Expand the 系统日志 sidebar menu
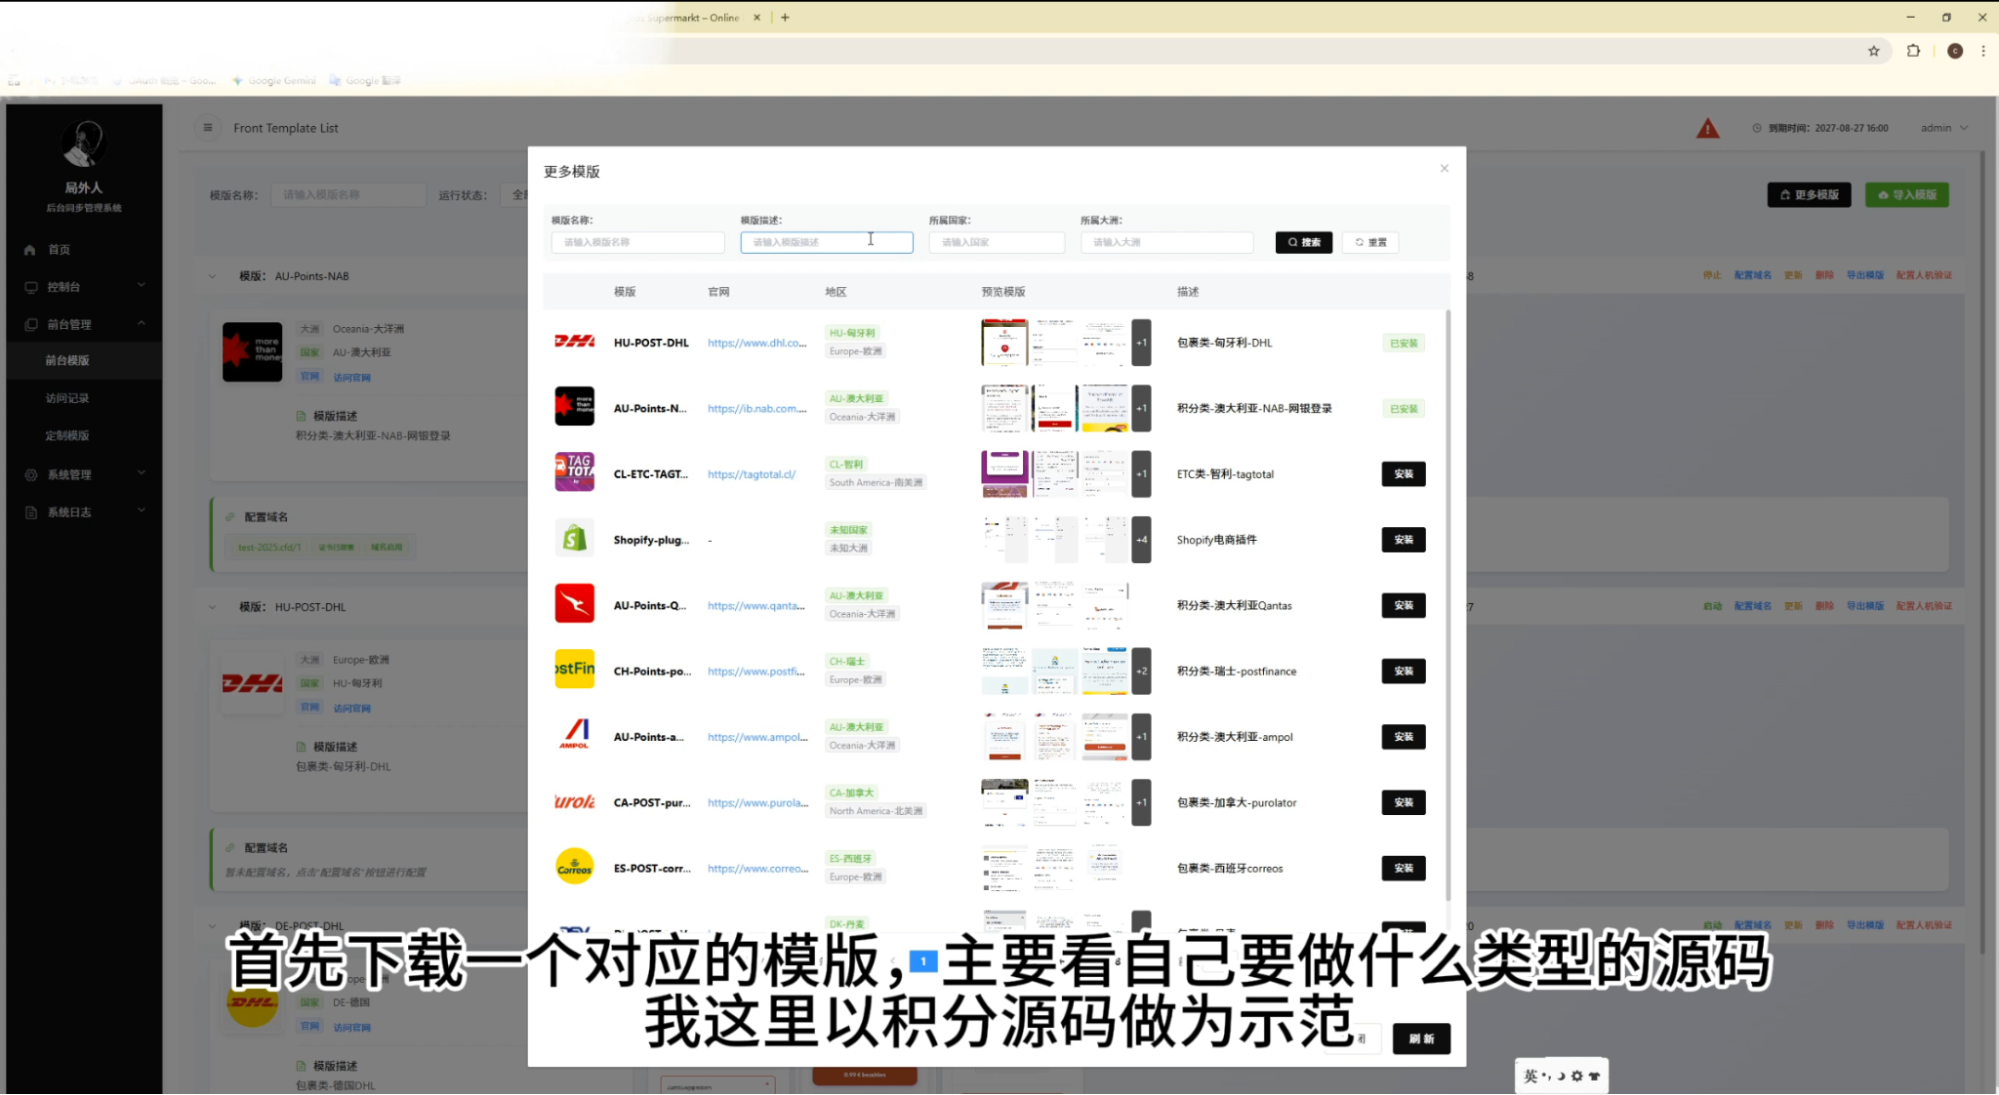The width and height of the screenshot is (1999, 1095). (84, 512)
